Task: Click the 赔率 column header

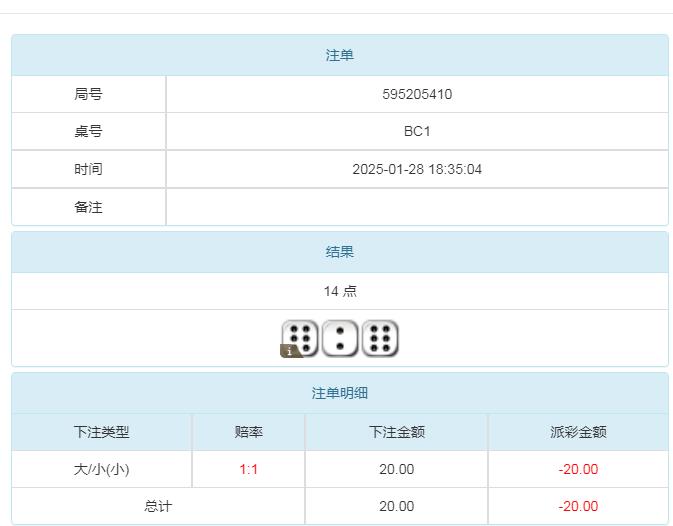Action: click(x=249, y=432)
